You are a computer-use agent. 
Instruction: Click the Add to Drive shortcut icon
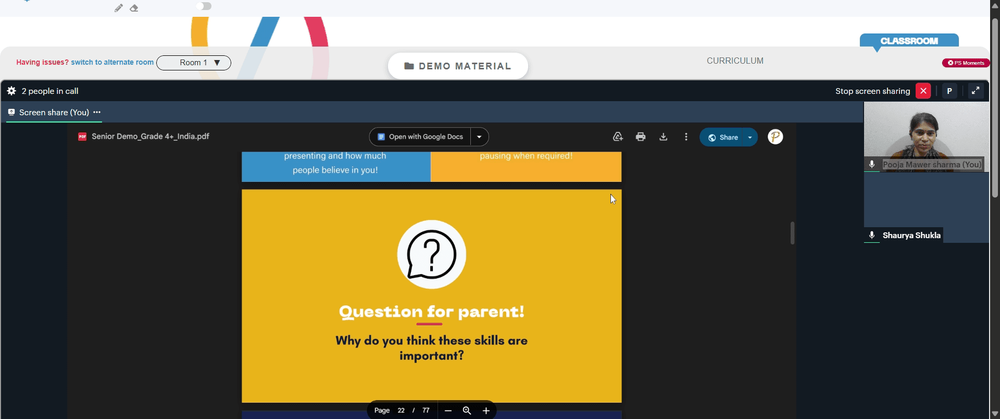pyautogui.click(x=617, y=136)
